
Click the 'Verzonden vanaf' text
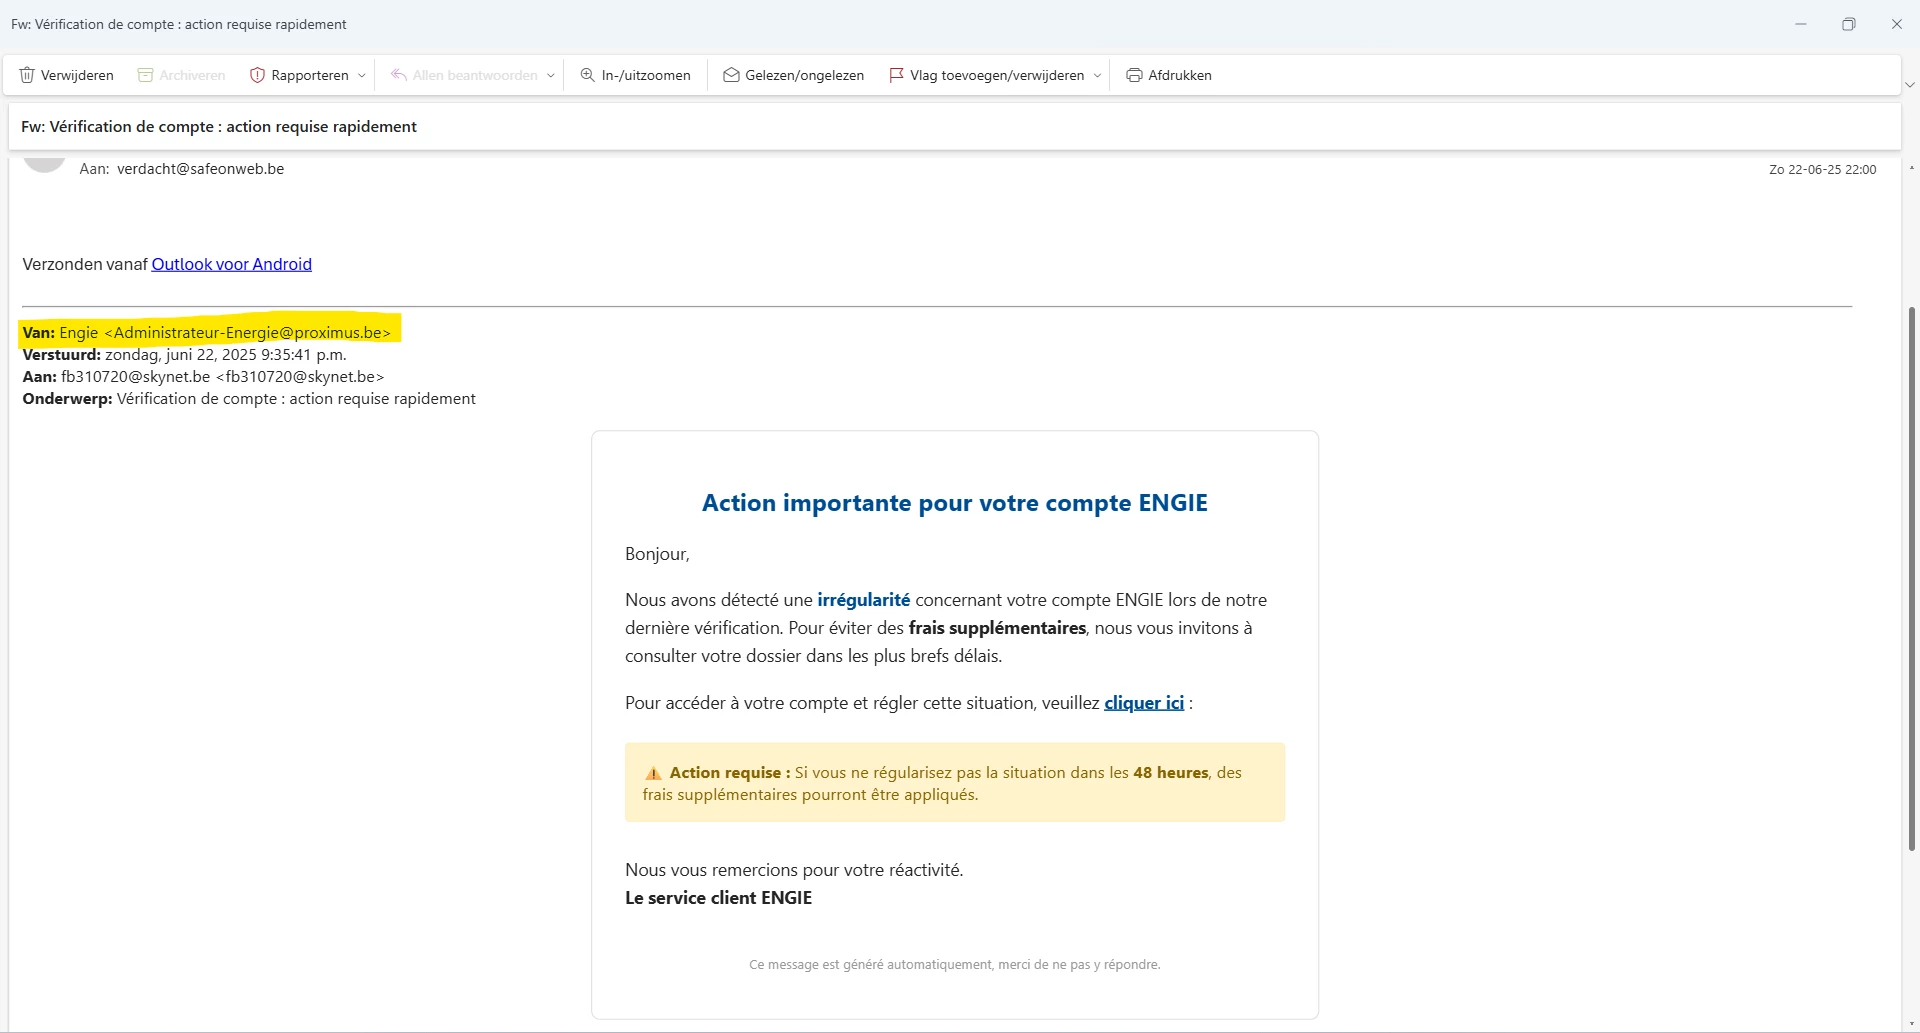click(x=85, y=264)
